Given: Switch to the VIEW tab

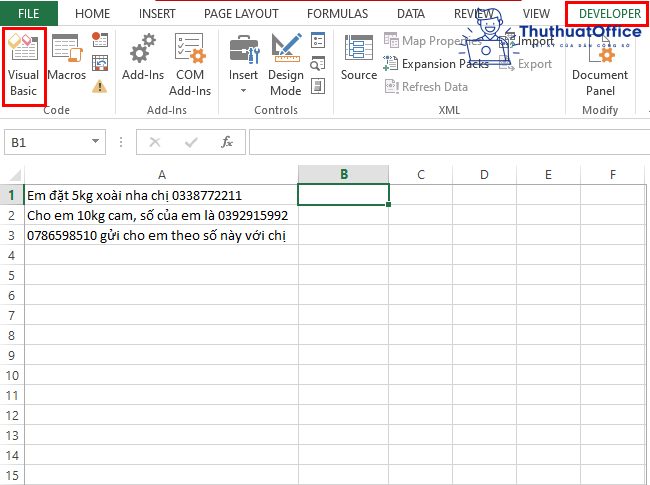Looking at the screenshot, I should click(x=536, y=14).
